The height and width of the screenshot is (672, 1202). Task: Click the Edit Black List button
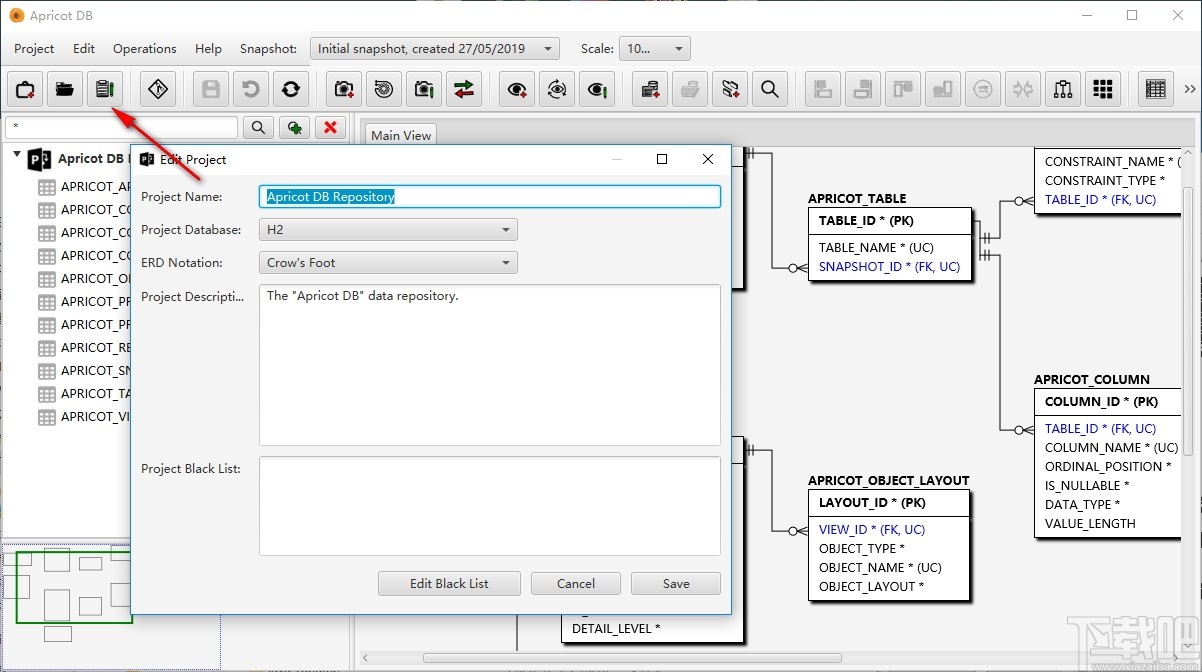(449, 583)
